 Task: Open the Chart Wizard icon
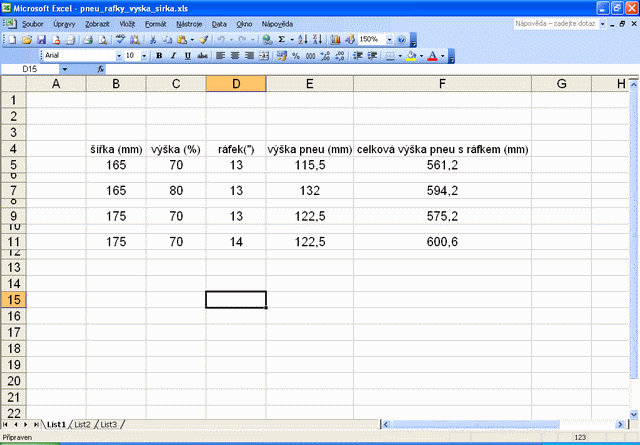click(x=335, y=39)
